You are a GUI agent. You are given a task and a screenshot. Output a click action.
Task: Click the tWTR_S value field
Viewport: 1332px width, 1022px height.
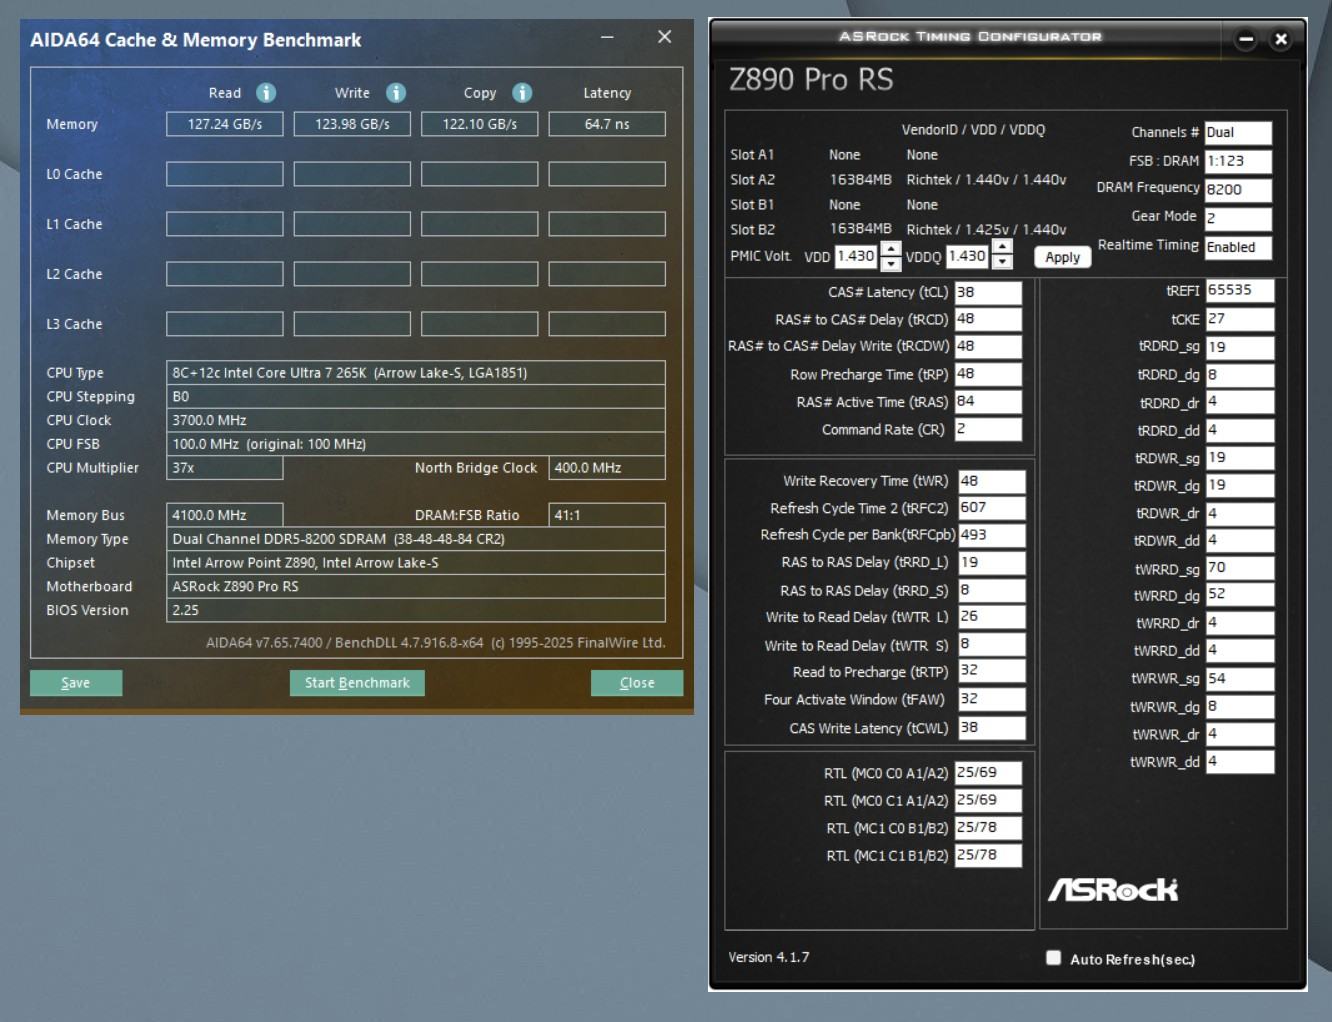click(x=992, y=645)
